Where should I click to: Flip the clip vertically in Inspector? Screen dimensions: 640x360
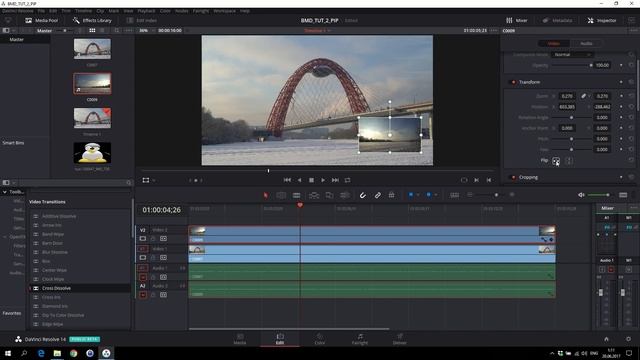569,161
